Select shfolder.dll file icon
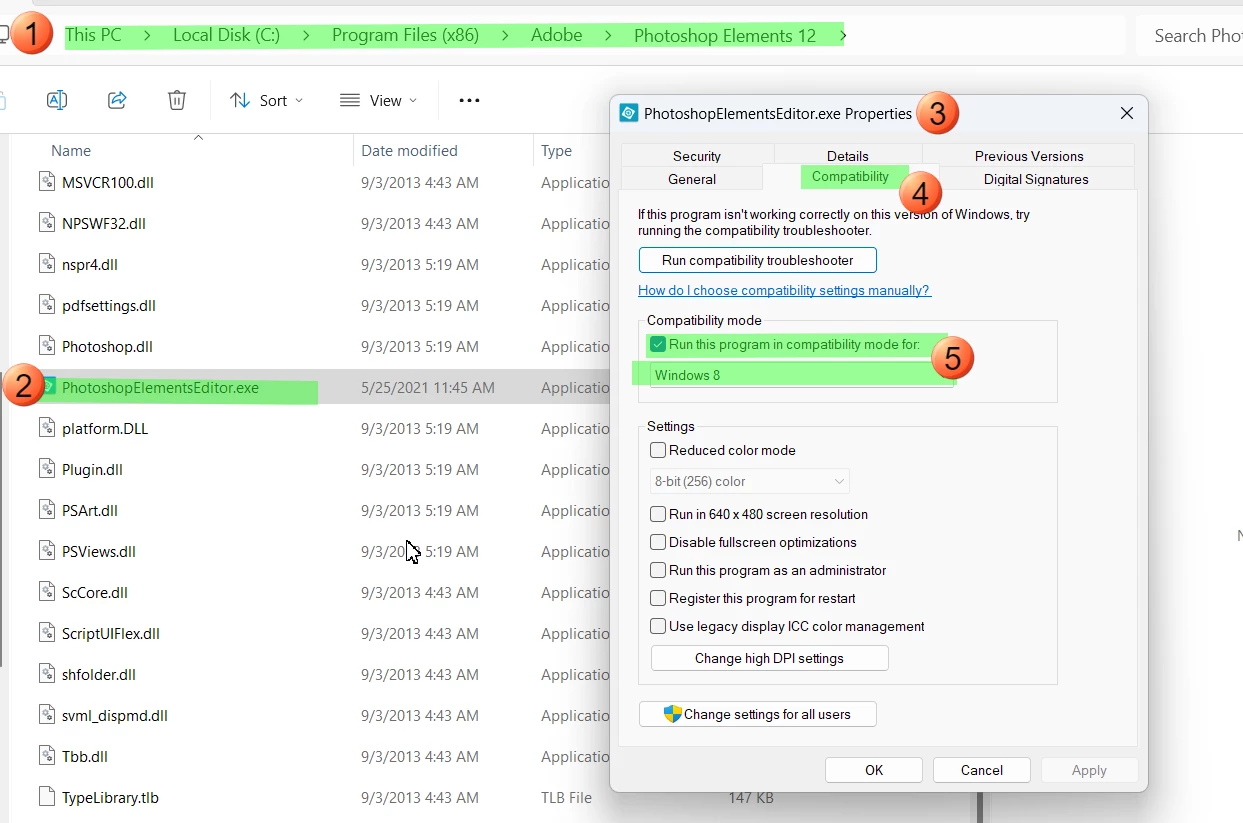This screenshot has height=823, width=1243. pos(47,674)
